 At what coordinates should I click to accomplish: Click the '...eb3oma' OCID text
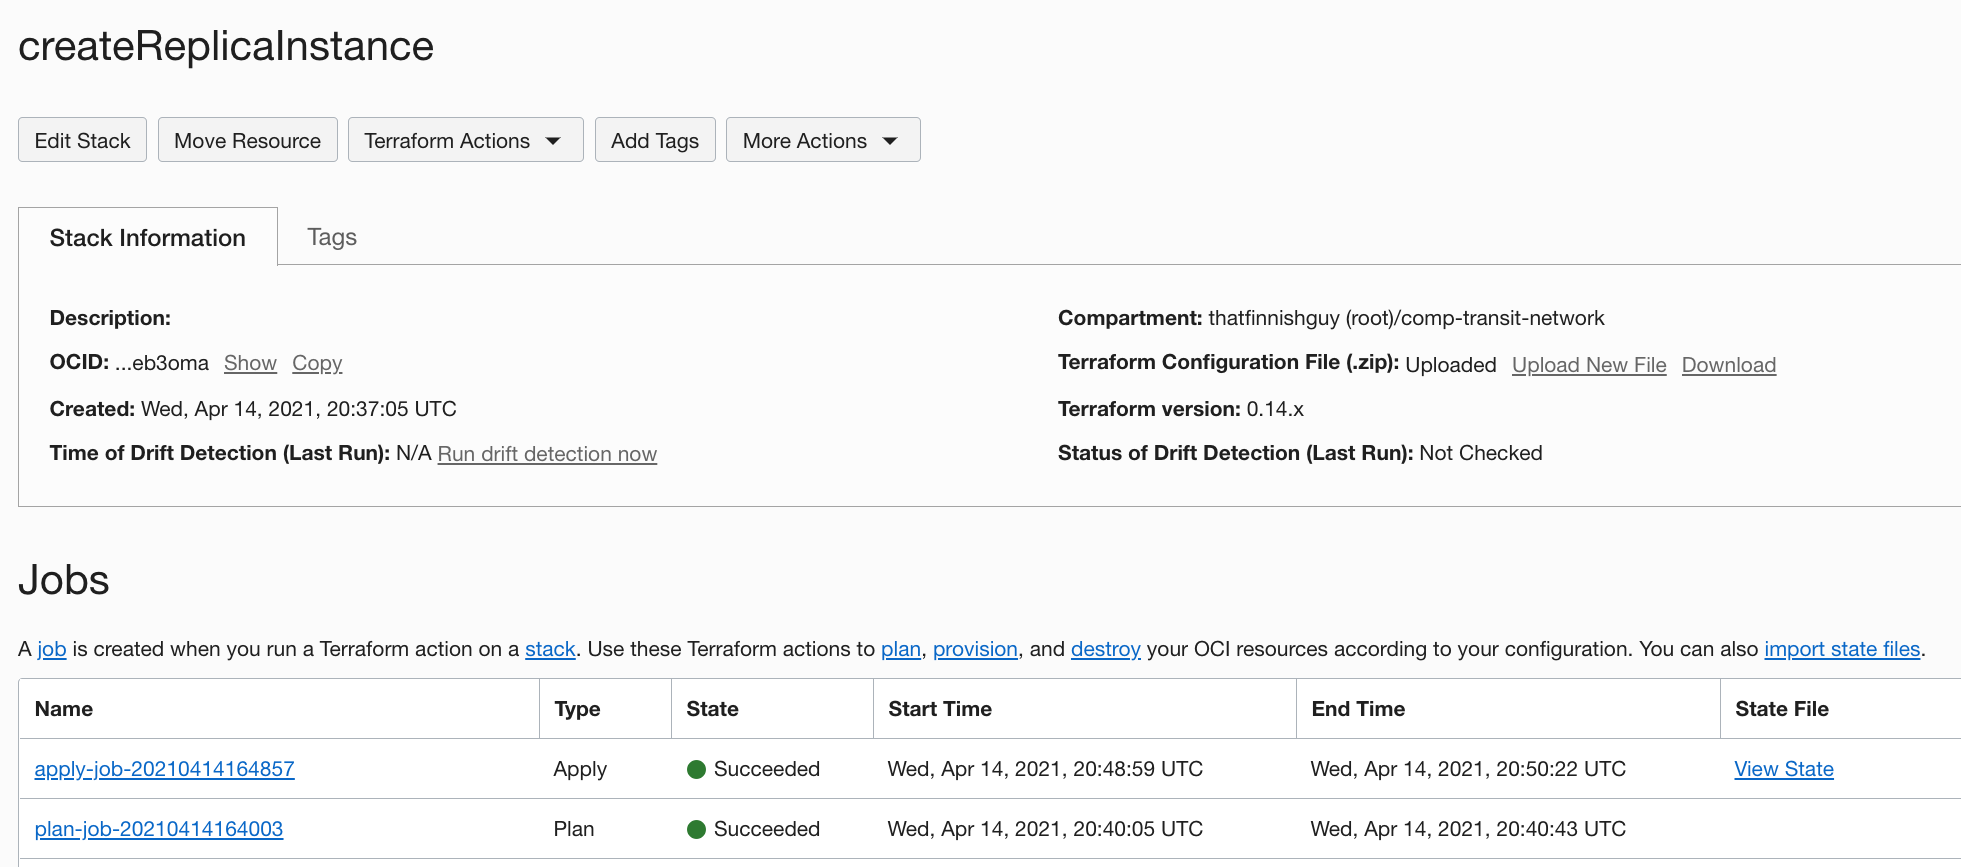(x=162, y=363)
